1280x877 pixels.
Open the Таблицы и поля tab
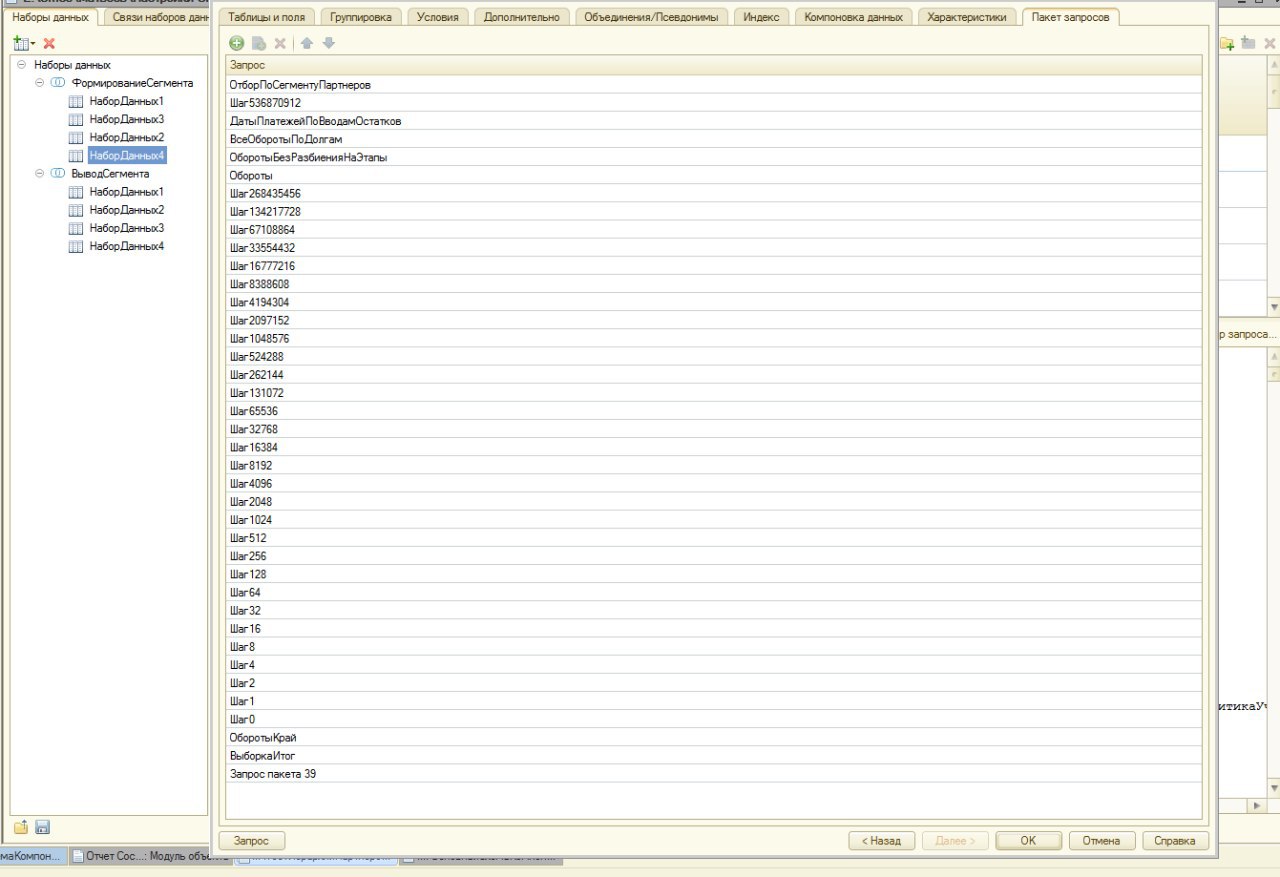pyautogui.click(x=267, y=17)
